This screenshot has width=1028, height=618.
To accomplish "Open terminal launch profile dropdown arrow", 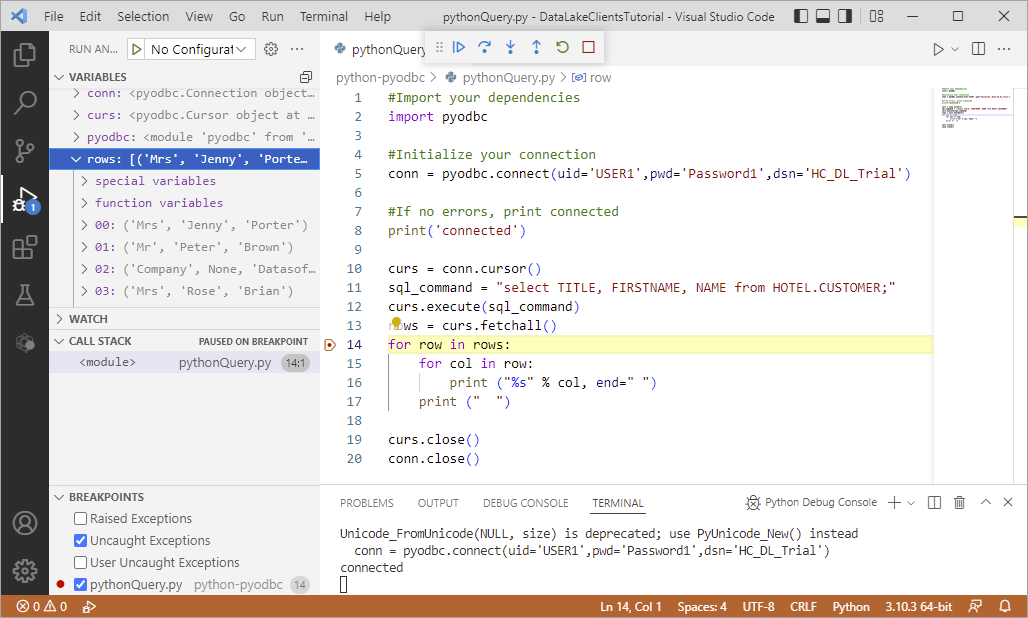I will pos(911,503).
